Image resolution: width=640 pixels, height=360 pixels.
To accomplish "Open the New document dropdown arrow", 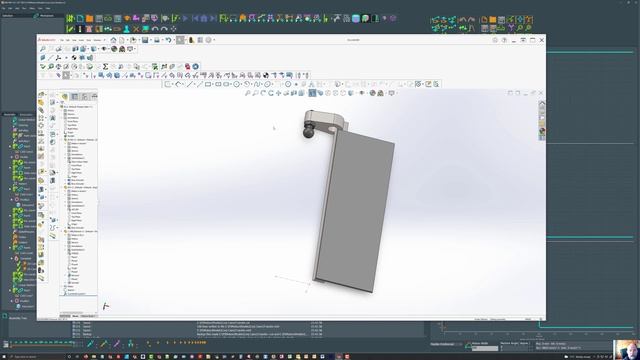I will pyautogui.click(x=127, y=40).
